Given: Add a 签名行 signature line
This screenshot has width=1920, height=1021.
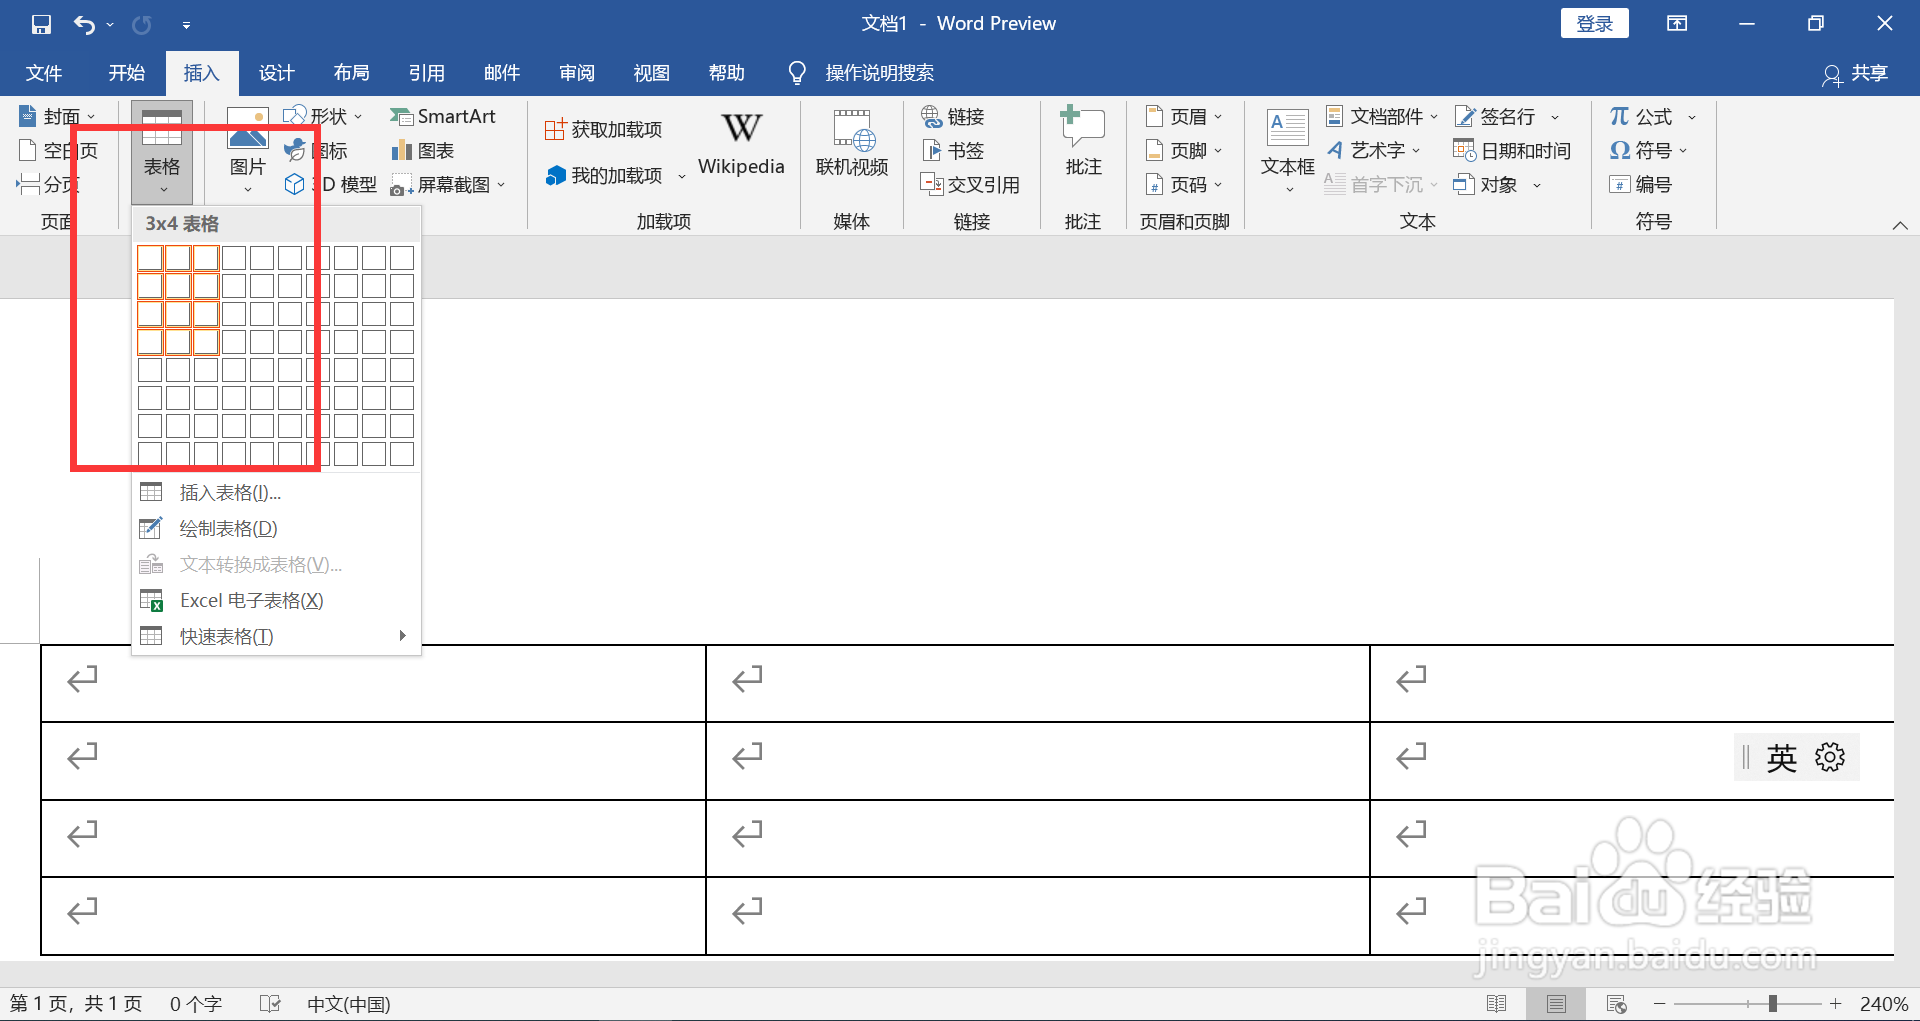Looking at the screenshot, I should point(1506,117).
